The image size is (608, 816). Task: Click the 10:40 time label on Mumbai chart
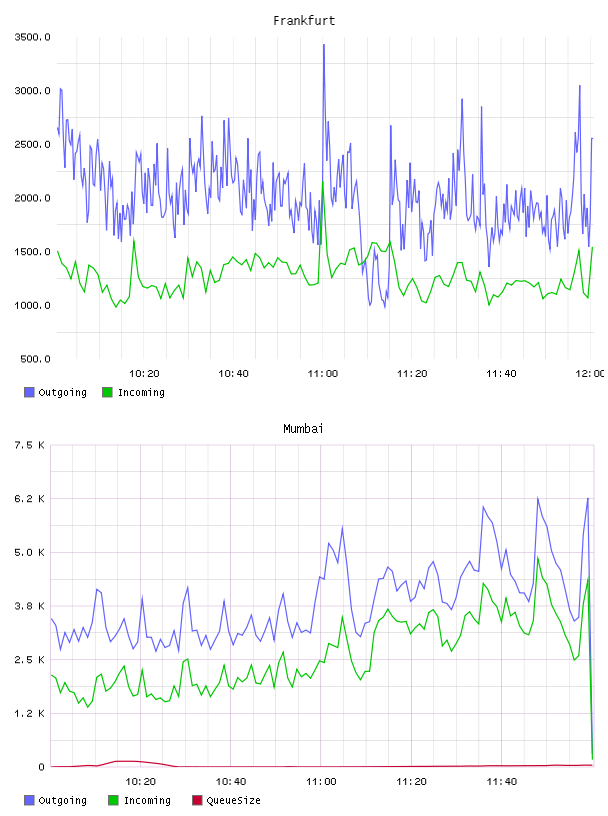click(x=231, y=781)
